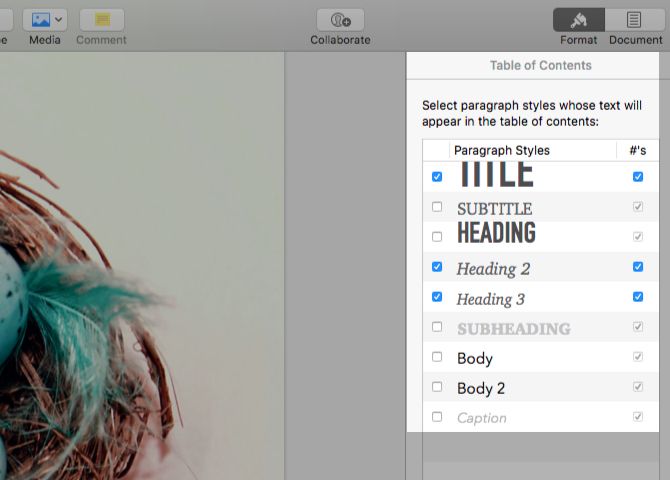Select the HEADING style name
Image resolution: width=670 pixels, height=480 pixels.
496,233
